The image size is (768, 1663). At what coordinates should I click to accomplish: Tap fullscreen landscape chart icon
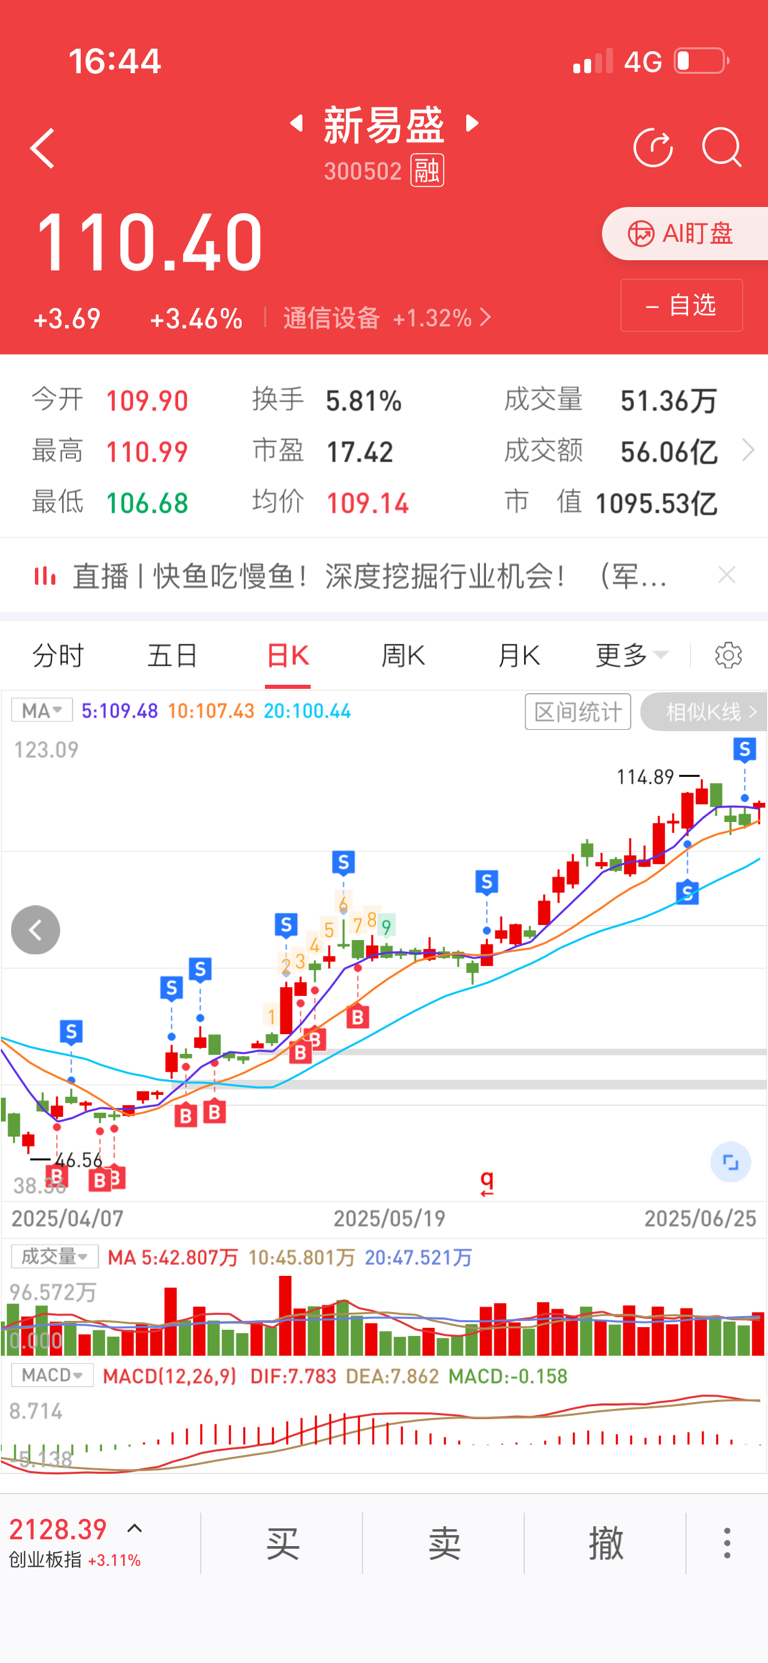(x=731, y=1162)
